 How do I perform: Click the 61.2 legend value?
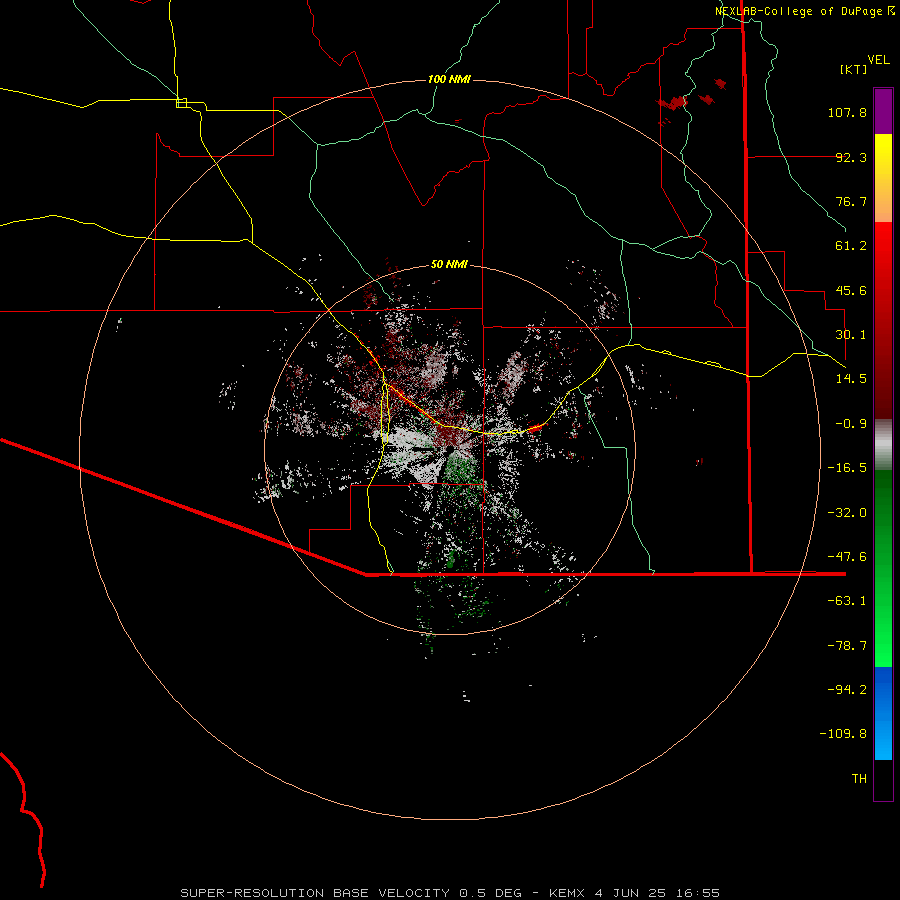tap(851, 246)
